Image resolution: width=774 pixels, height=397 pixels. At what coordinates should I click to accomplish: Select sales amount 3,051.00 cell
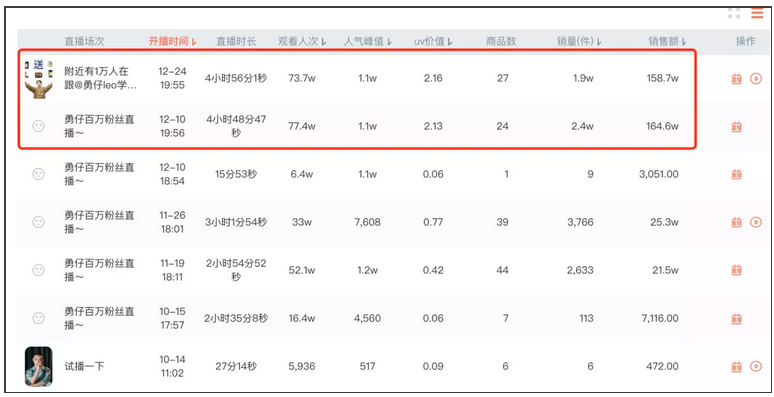point(658,174)
